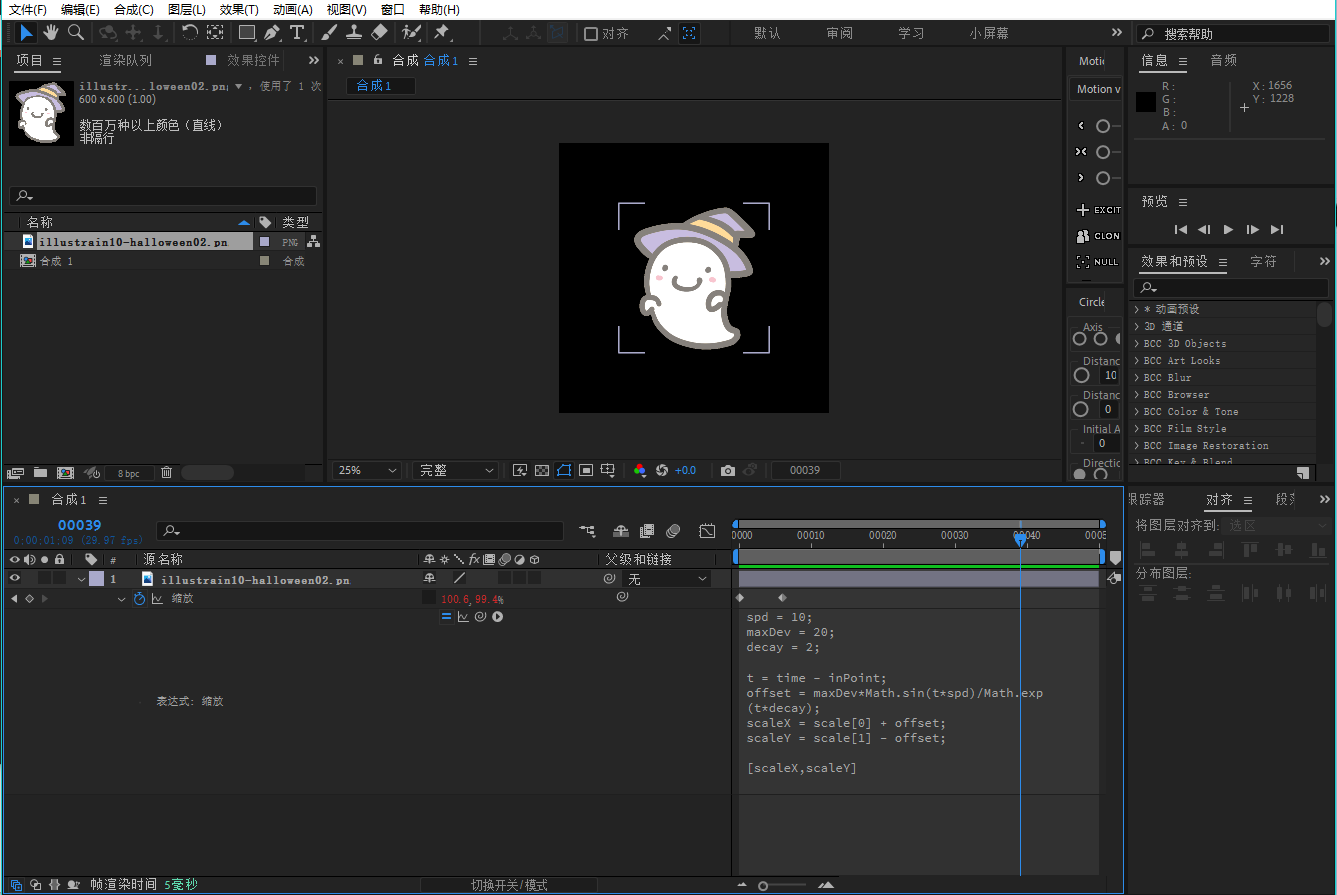The width and height of the screenshot is (1337, 895).
Task: Hide layer 1 with the eye toggle
Action: point(14,578)
